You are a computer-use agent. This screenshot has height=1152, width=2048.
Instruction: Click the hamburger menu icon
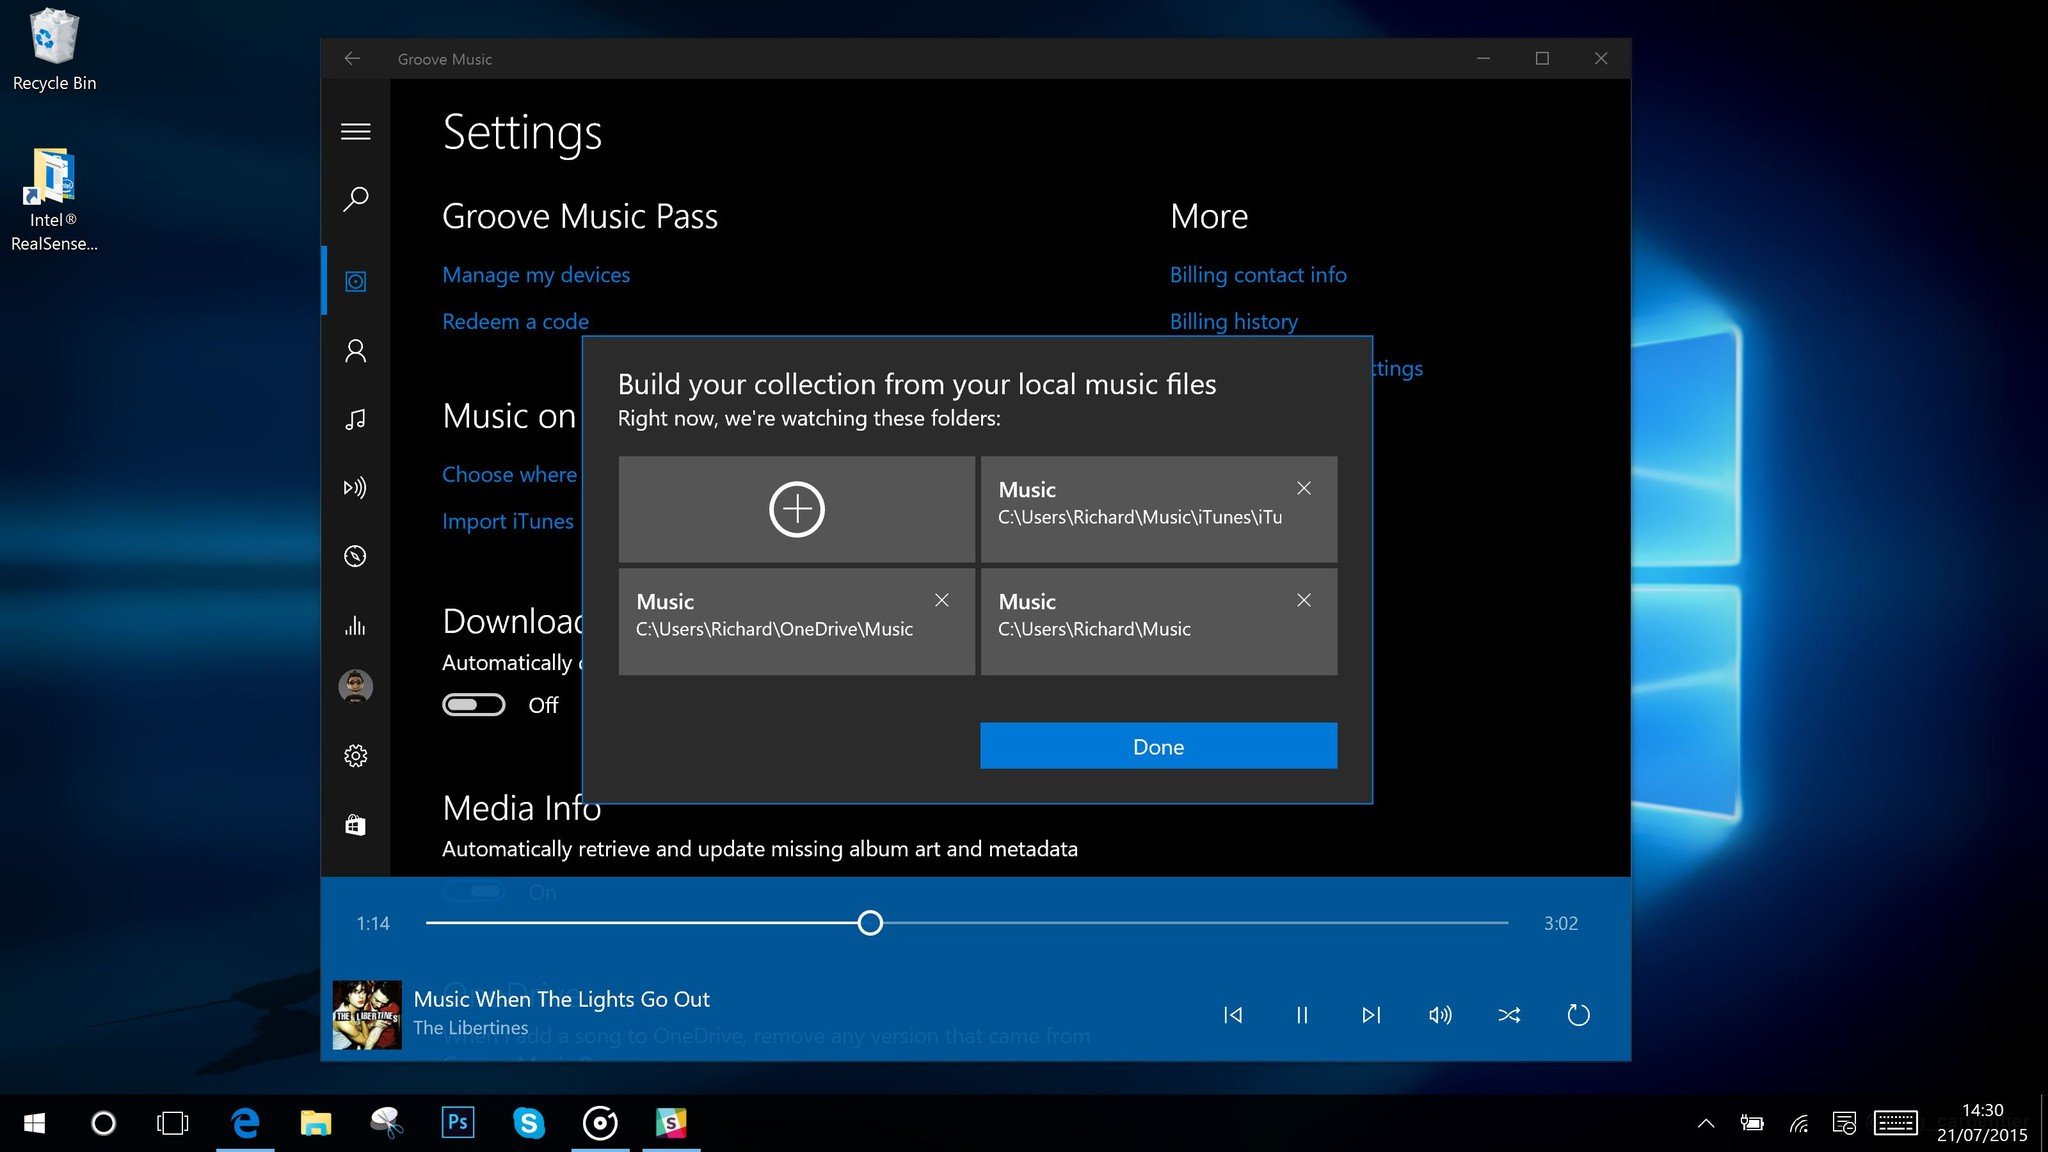pyautogui.click(x=354, y=129)
